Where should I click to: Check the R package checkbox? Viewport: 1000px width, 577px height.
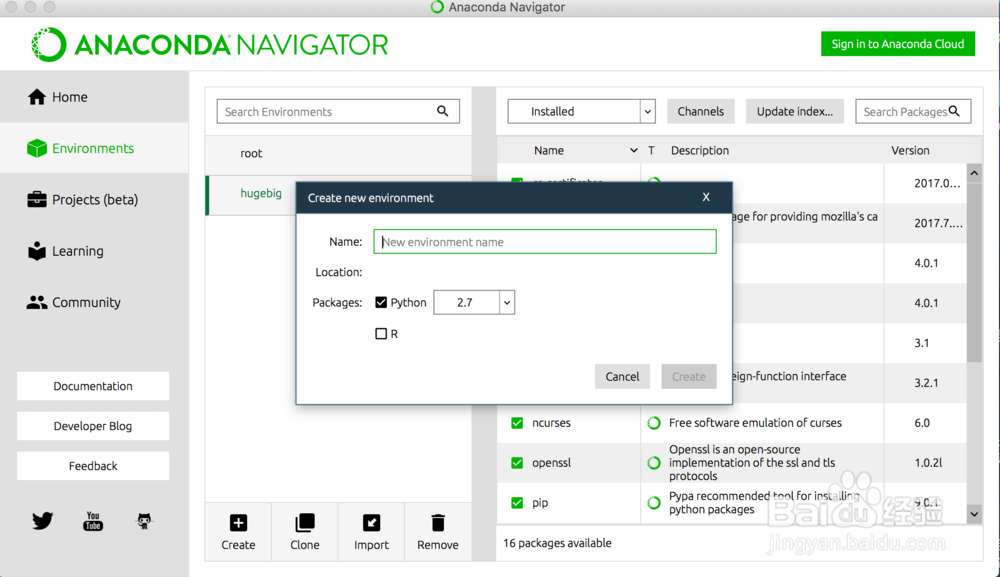(x=381, y=333)
